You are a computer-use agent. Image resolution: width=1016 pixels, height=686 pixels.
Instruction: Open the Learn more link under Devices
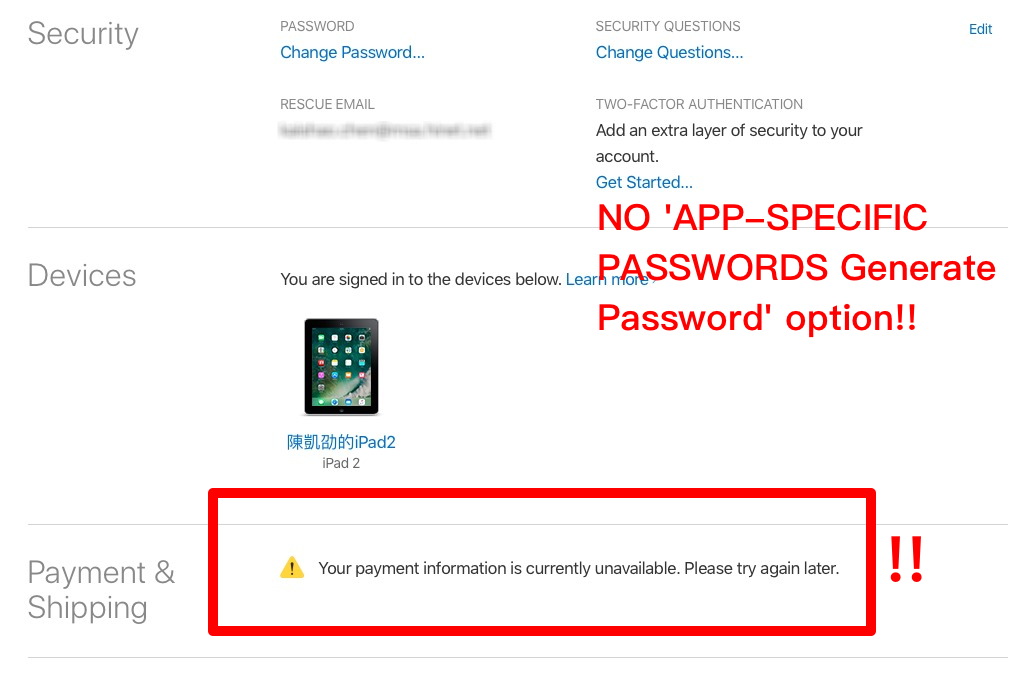point(610,279)
